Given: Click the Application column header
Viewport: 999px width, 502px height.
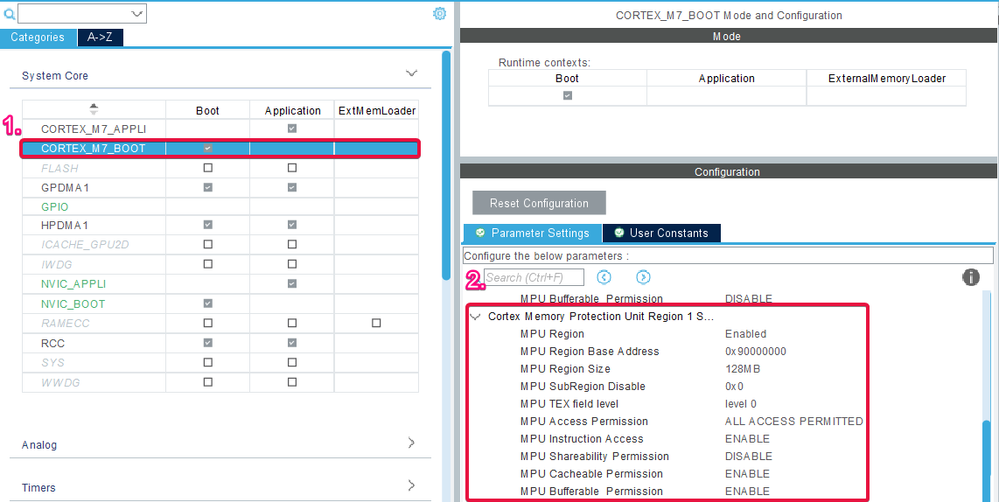Looking at the screenshot, I should (292, 110).
